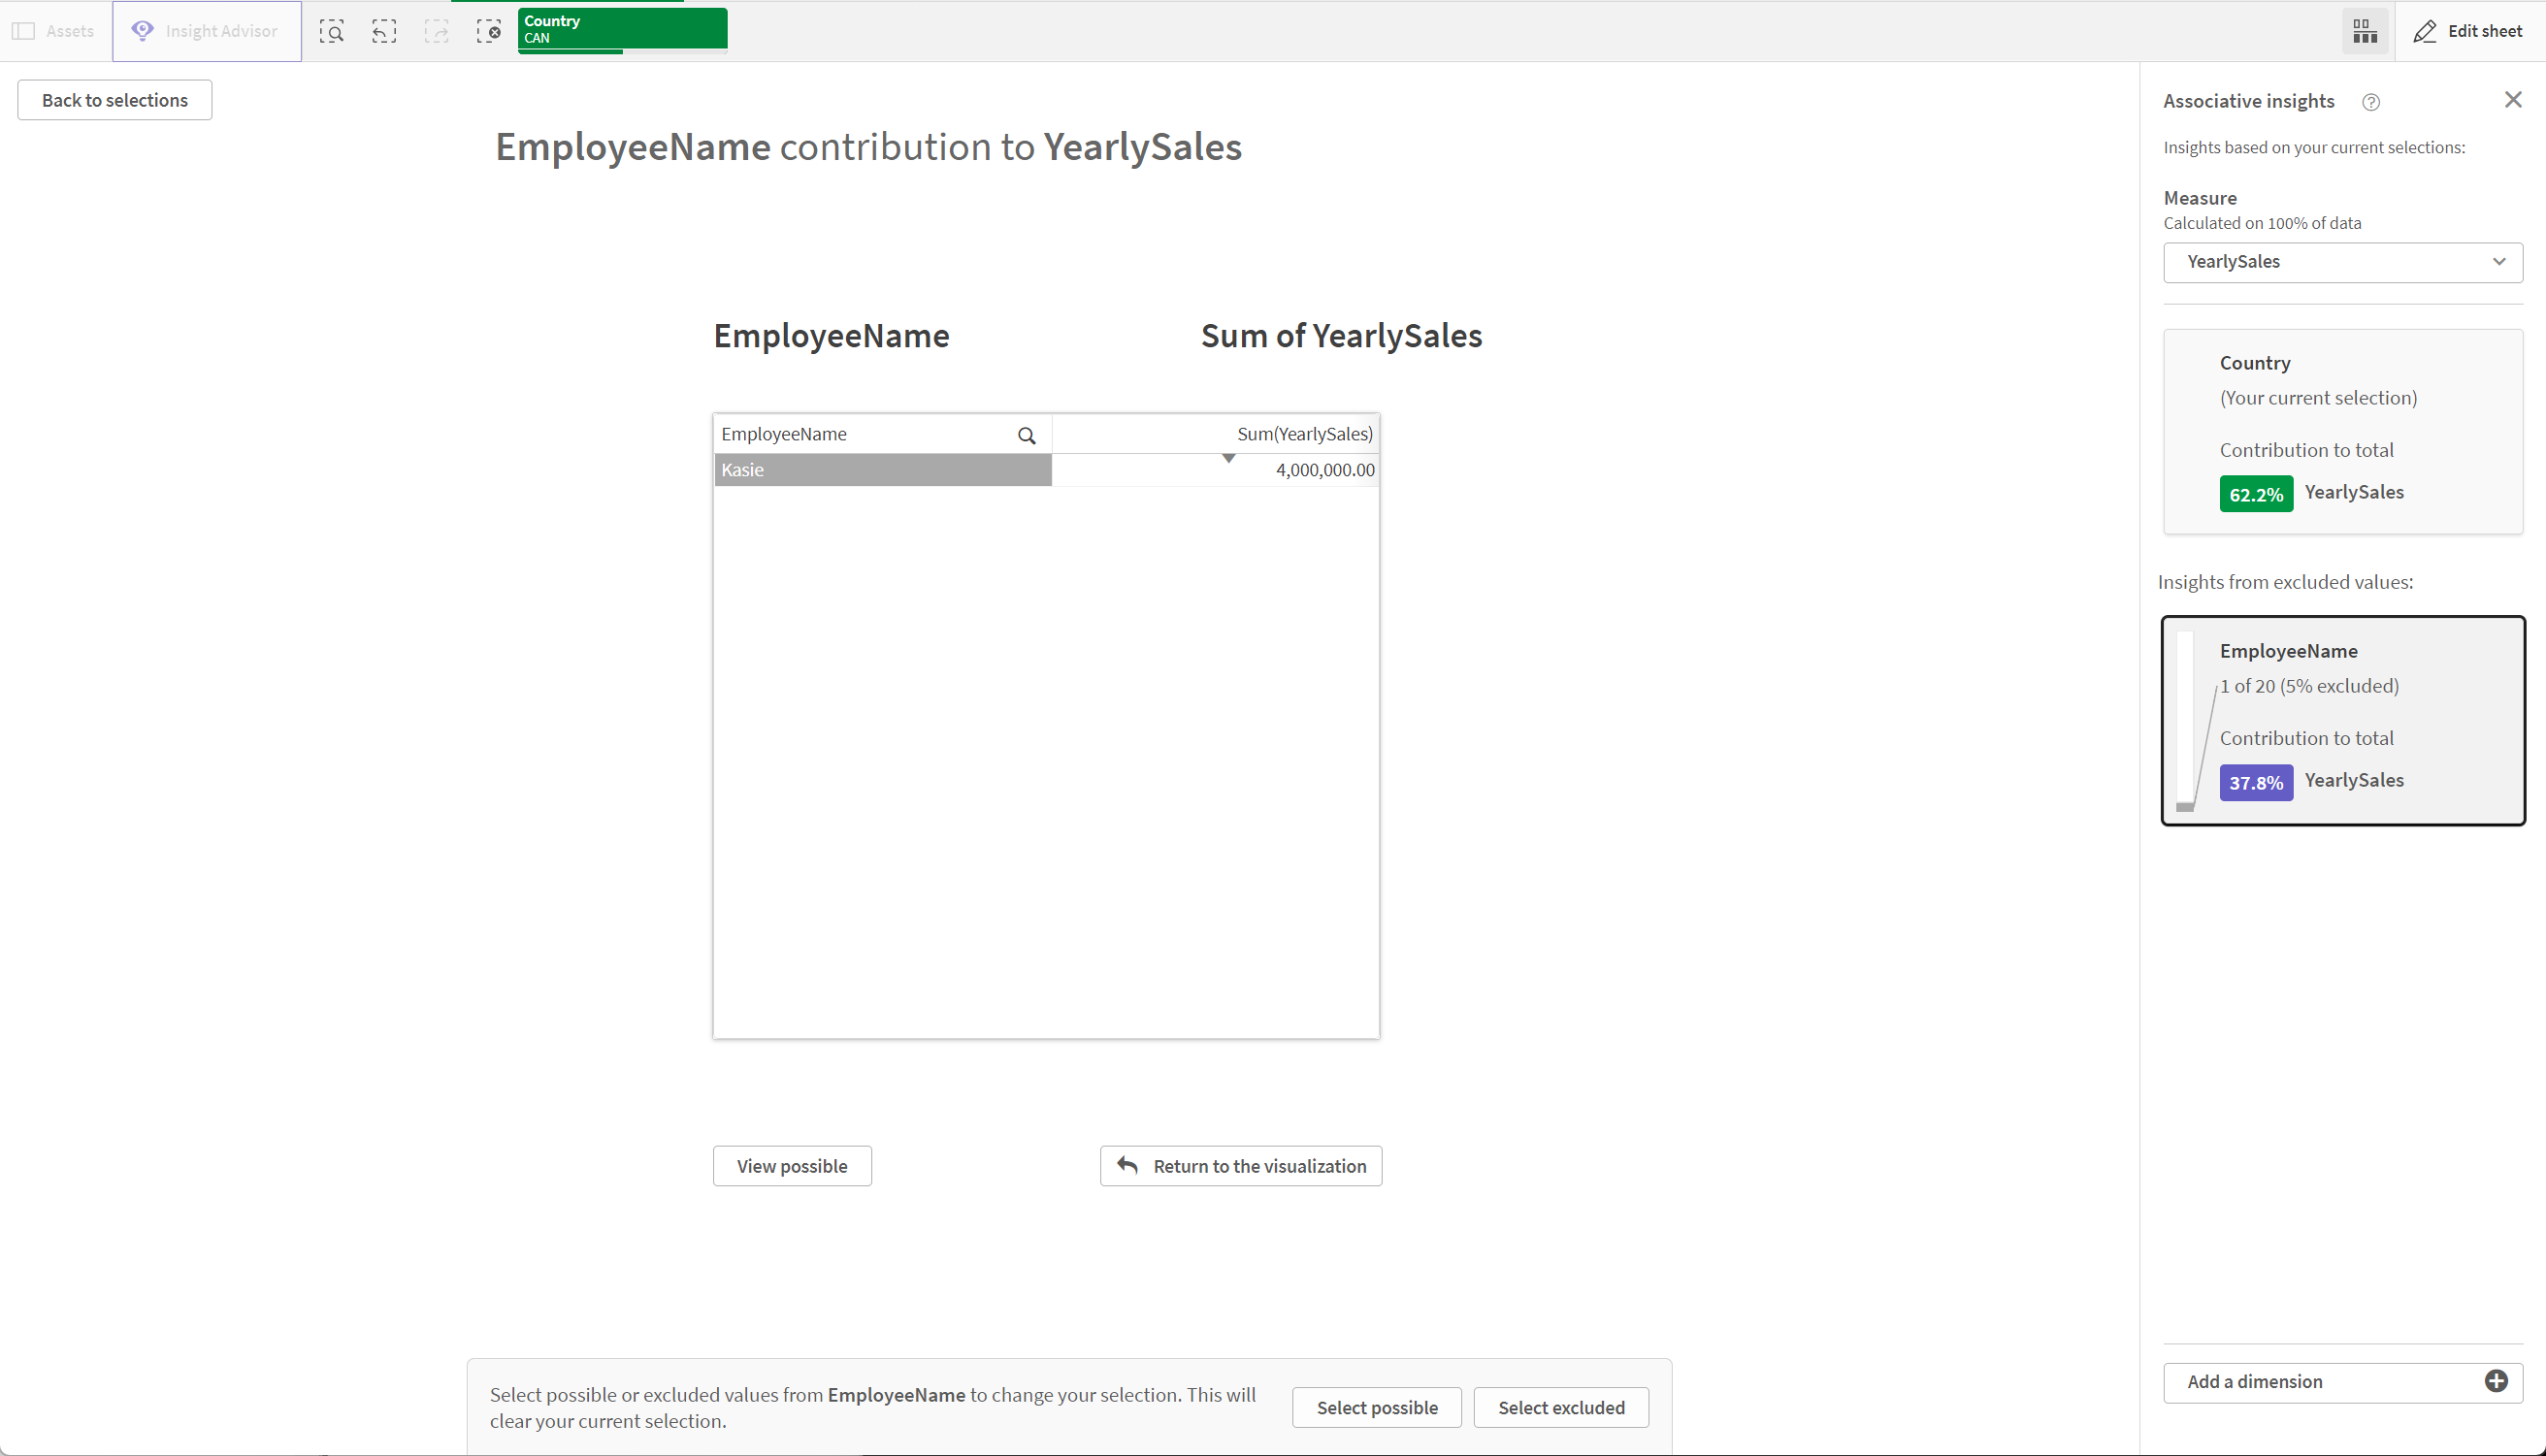
Task: Click the View possible button
Action: pos(792,1164)
